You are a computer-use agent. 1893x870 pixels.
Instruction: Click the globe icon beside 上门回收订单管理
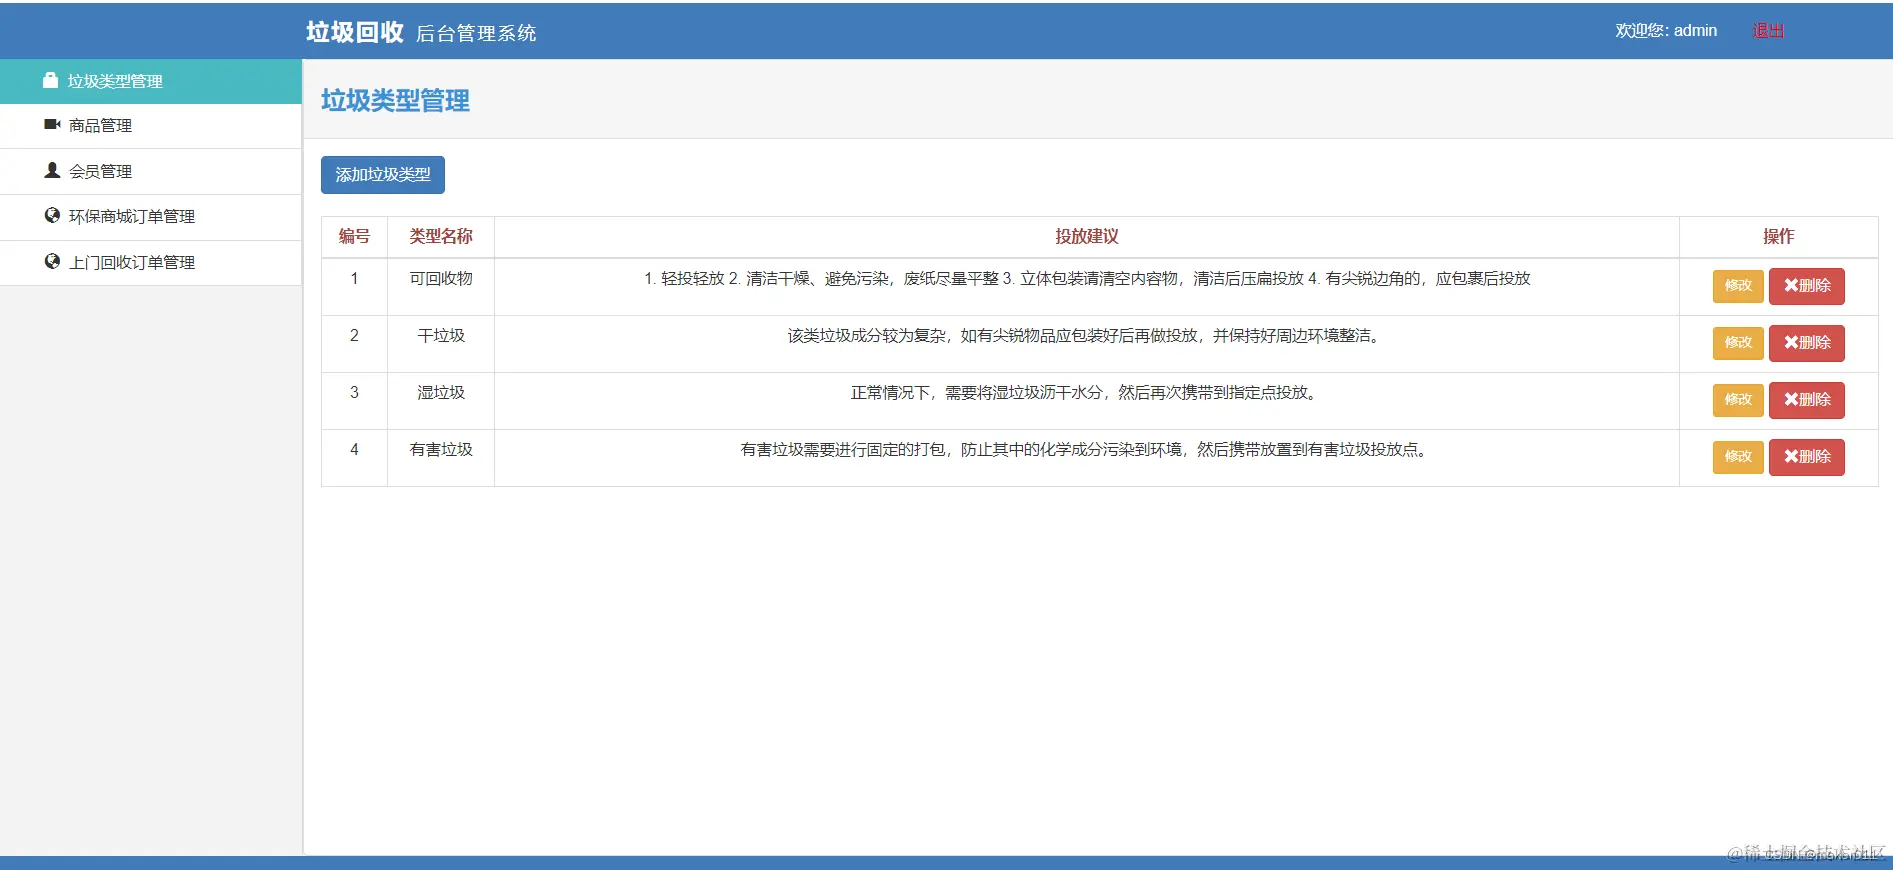[52, 261]
